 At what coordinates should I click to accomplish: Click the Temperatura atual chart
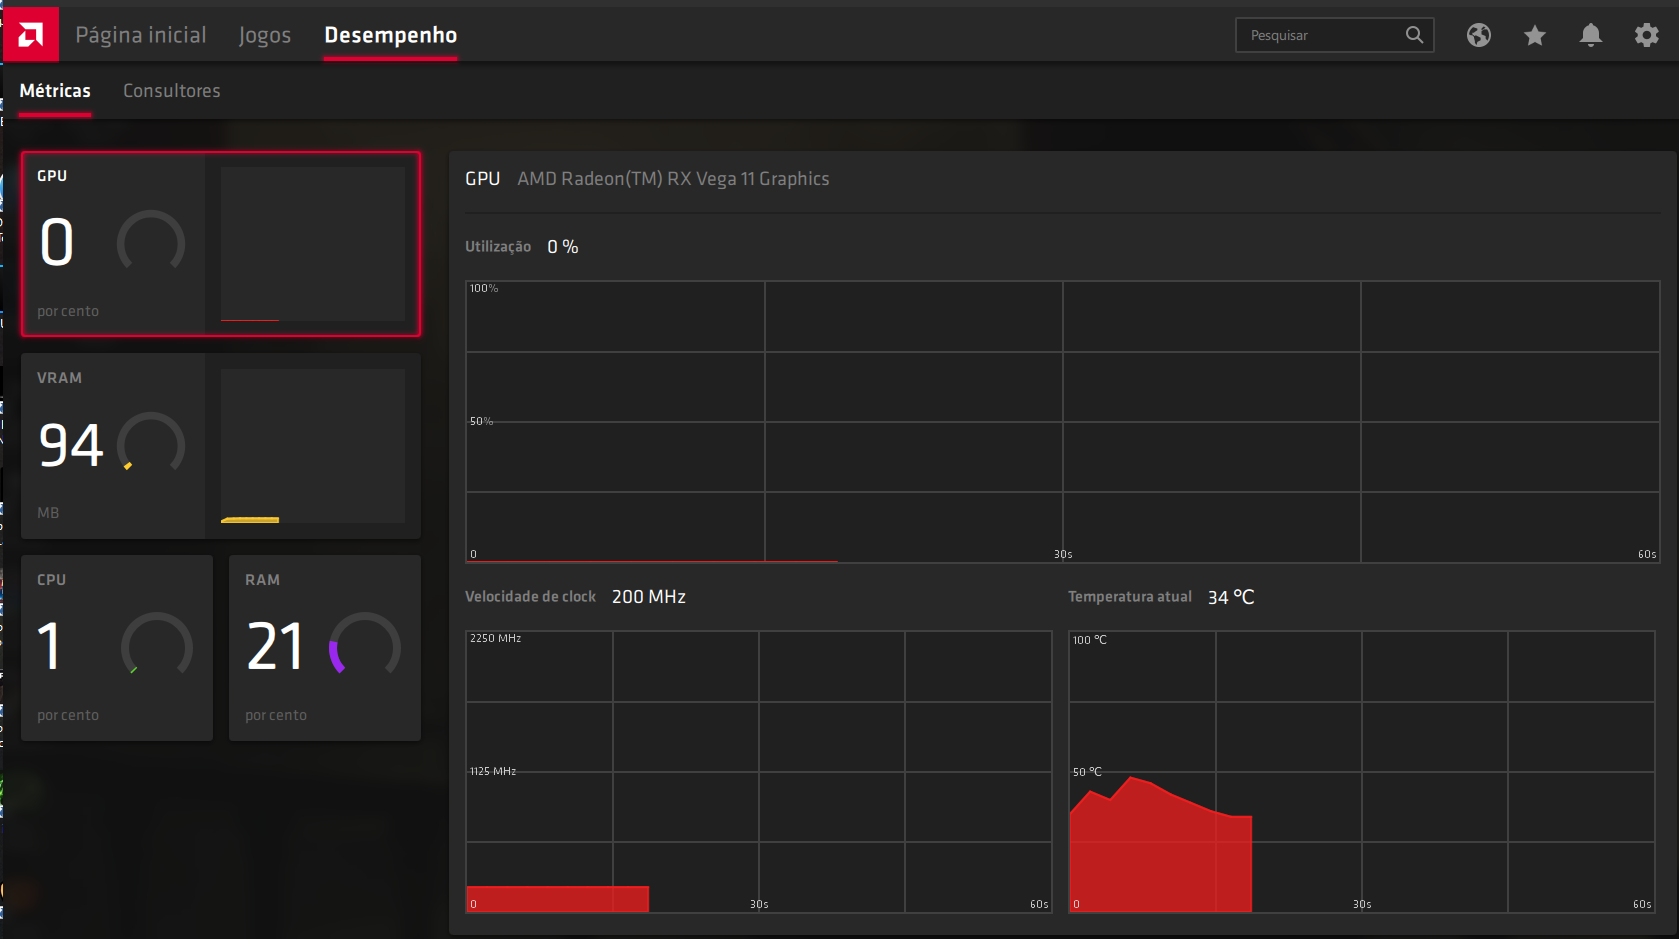tap(1362, 771)
